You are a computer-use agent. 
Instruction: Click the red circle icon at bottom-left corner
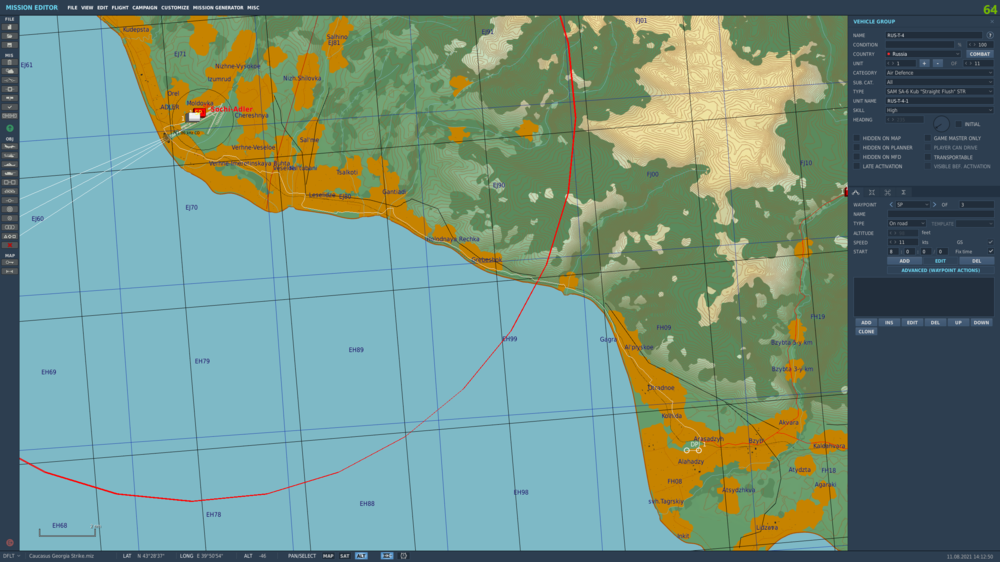click(x=10, y=543)
